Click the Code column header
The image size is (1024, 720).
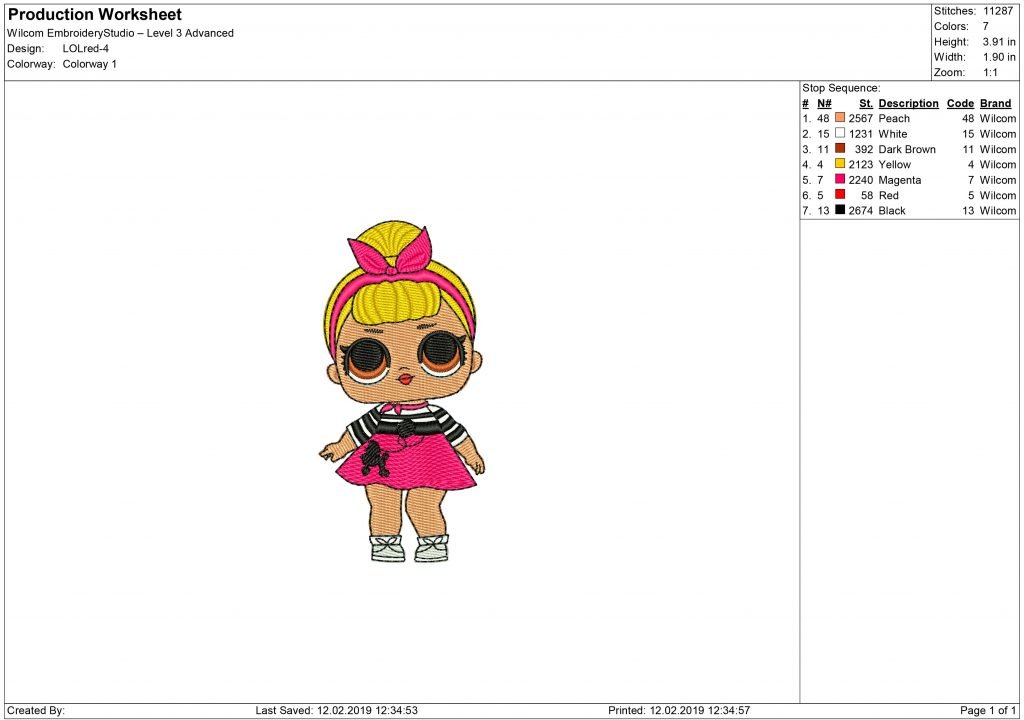960,103
